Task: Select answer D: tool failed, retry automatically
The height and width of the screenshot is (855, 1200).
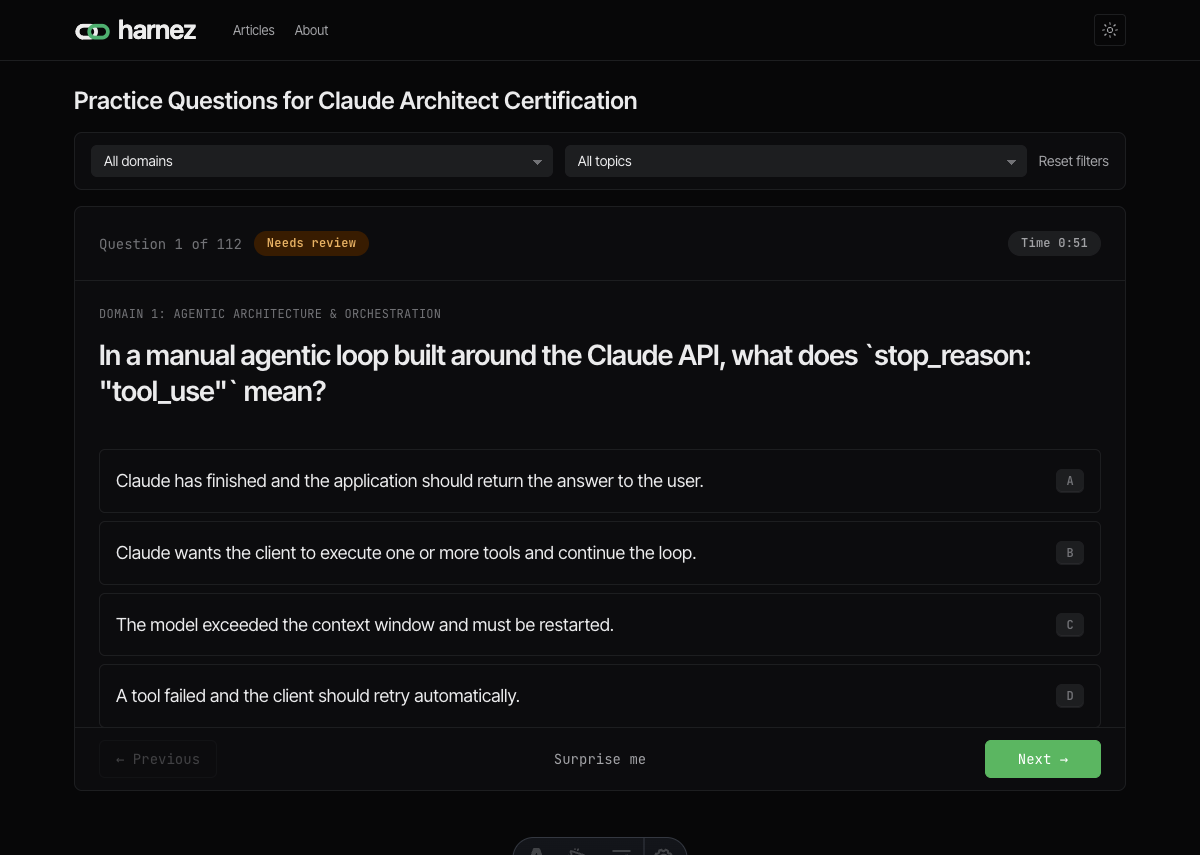Action: tap(600, 696)
